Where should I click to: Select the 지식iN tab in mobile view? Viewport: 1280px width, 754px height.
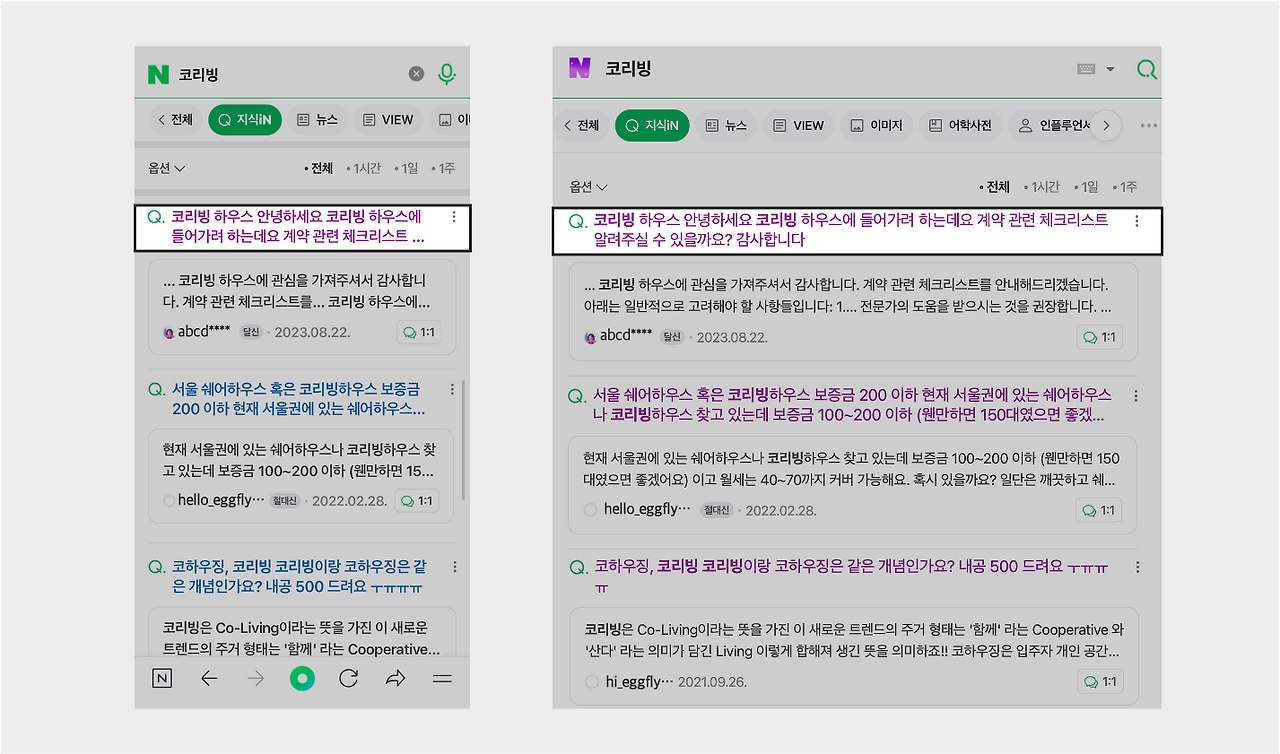tap(245, 120)
